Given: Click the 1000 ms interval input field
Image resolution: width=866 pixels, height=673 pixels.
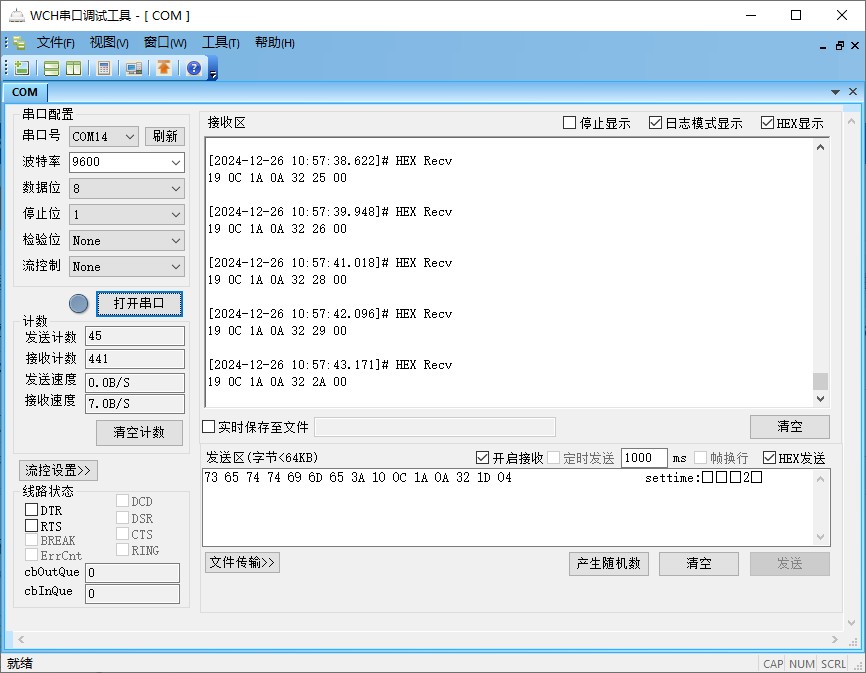Looking at the screenshot, I should 643,458.
